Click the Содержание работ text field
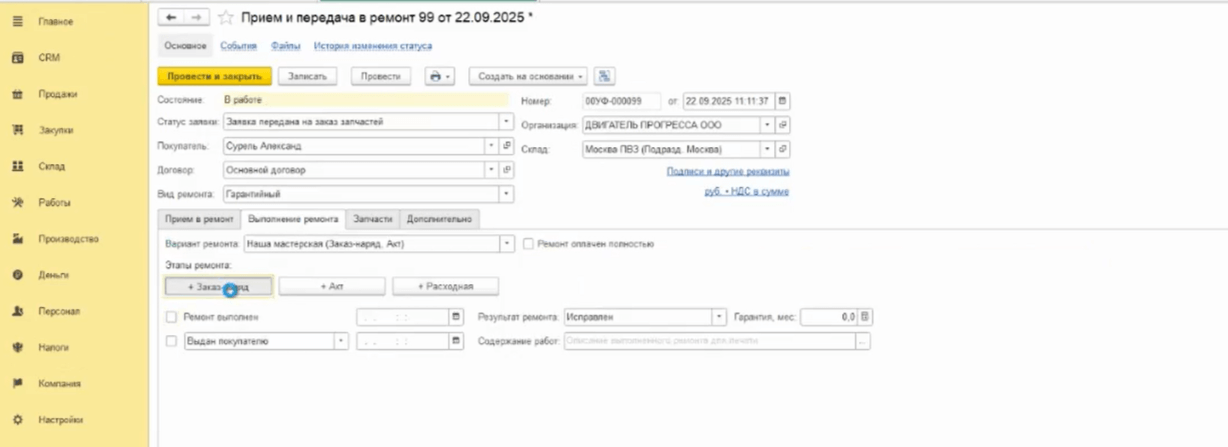Viewport: 1228px width, 447px height. point(709,341)
